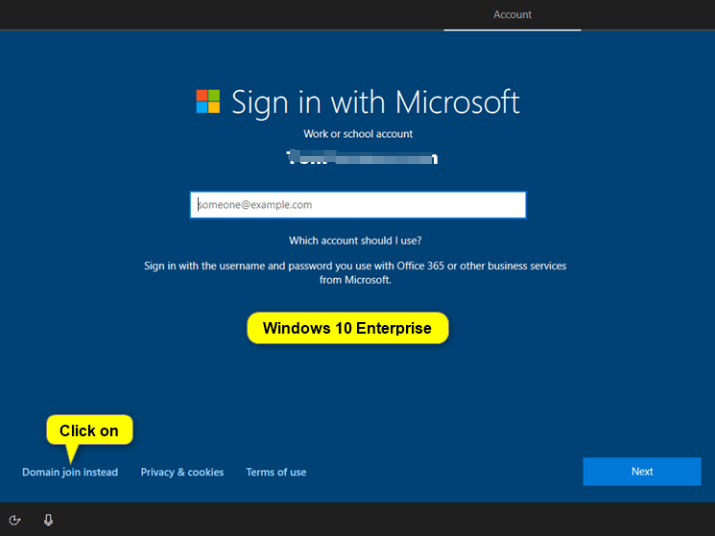Choose 'Domain join instead' link

tap(70, 472)
